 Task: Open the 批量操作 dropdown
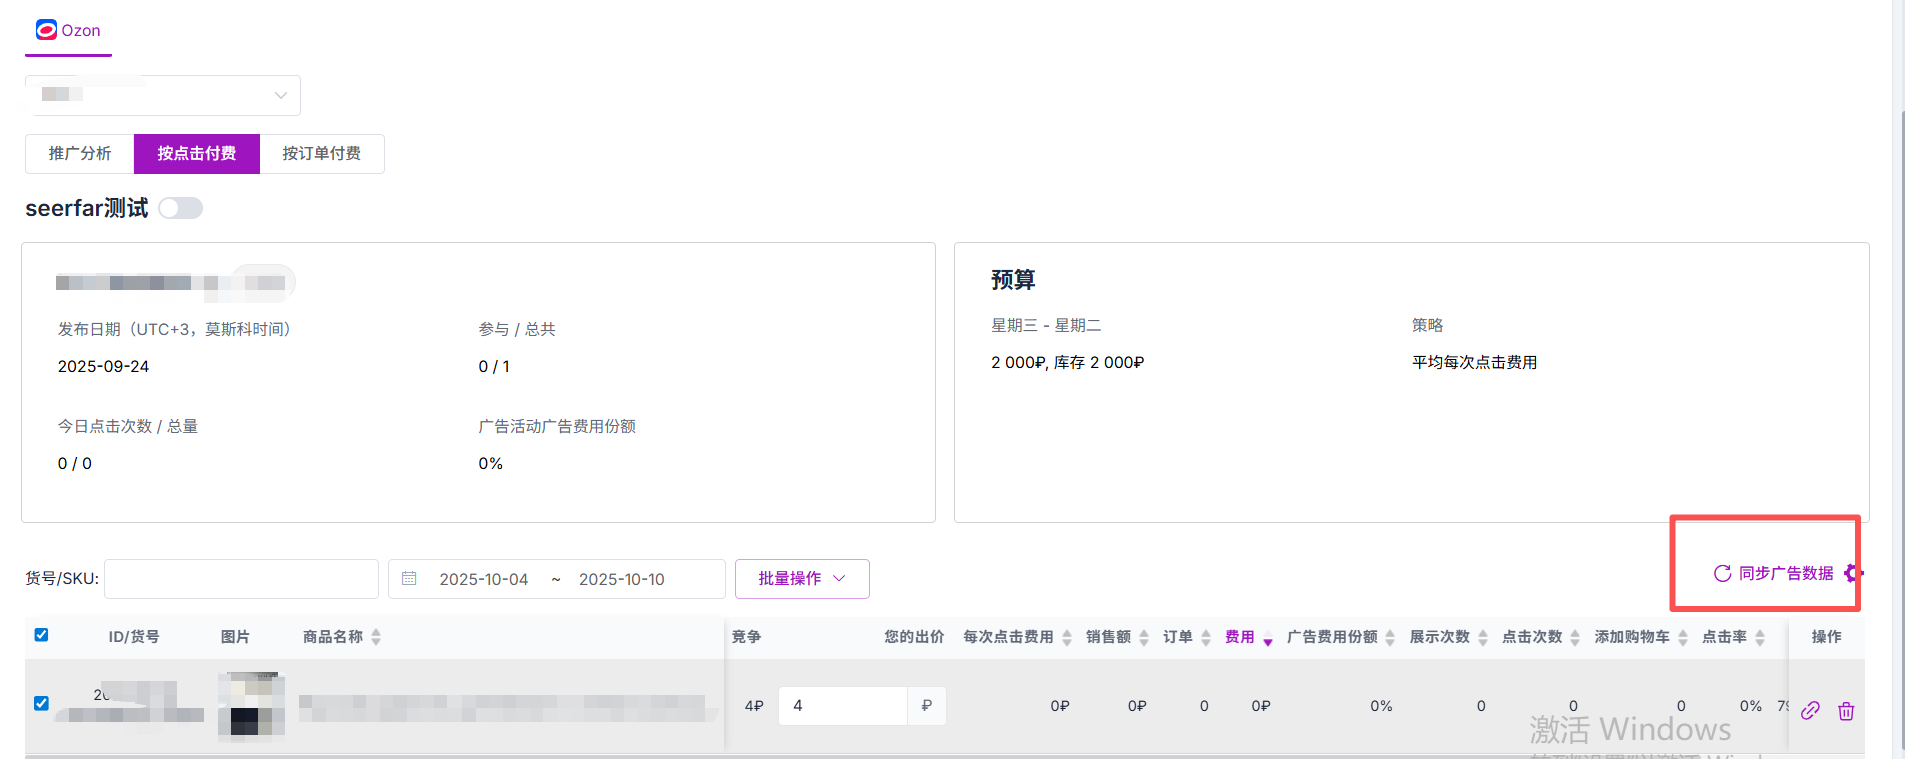click(801, 579)
